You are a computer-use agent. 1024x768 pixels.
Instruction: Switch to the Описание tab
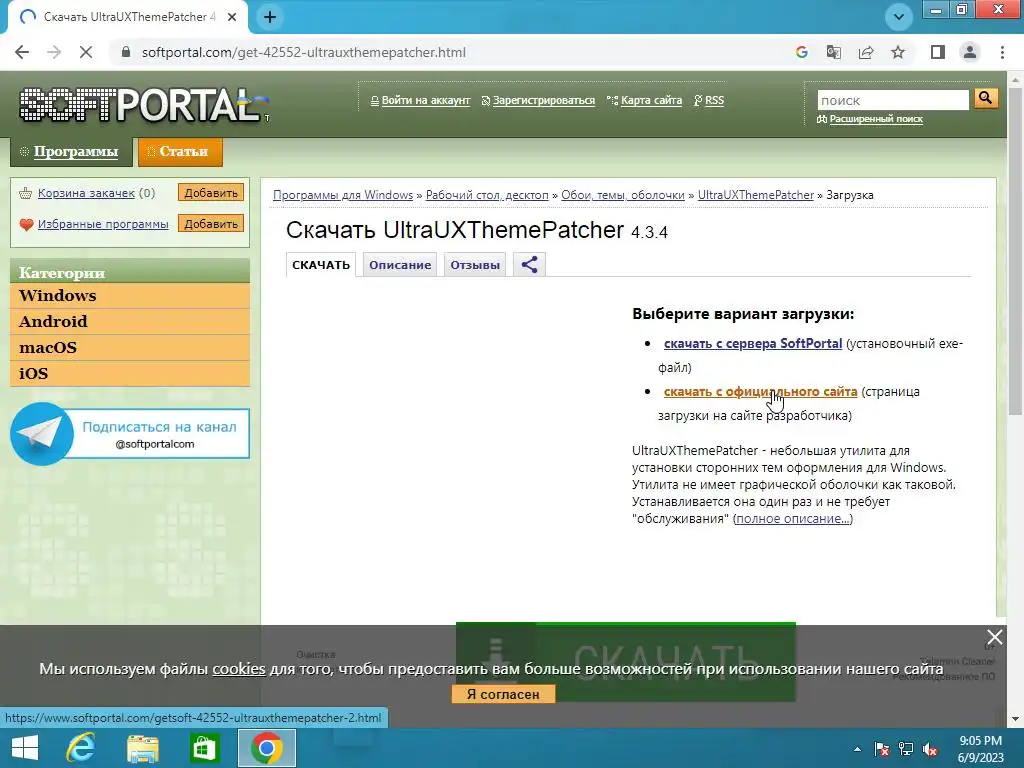tap(400, 265)
